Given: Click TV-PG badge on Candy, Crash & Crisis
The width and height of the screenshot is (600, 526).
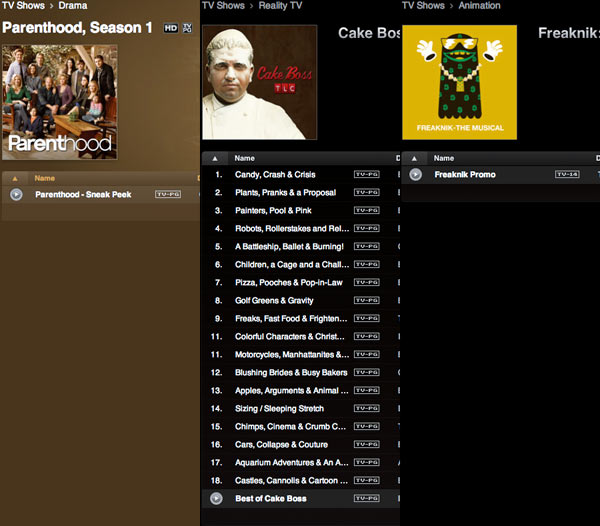Looking at the screenshot, I should coord(367,174).
